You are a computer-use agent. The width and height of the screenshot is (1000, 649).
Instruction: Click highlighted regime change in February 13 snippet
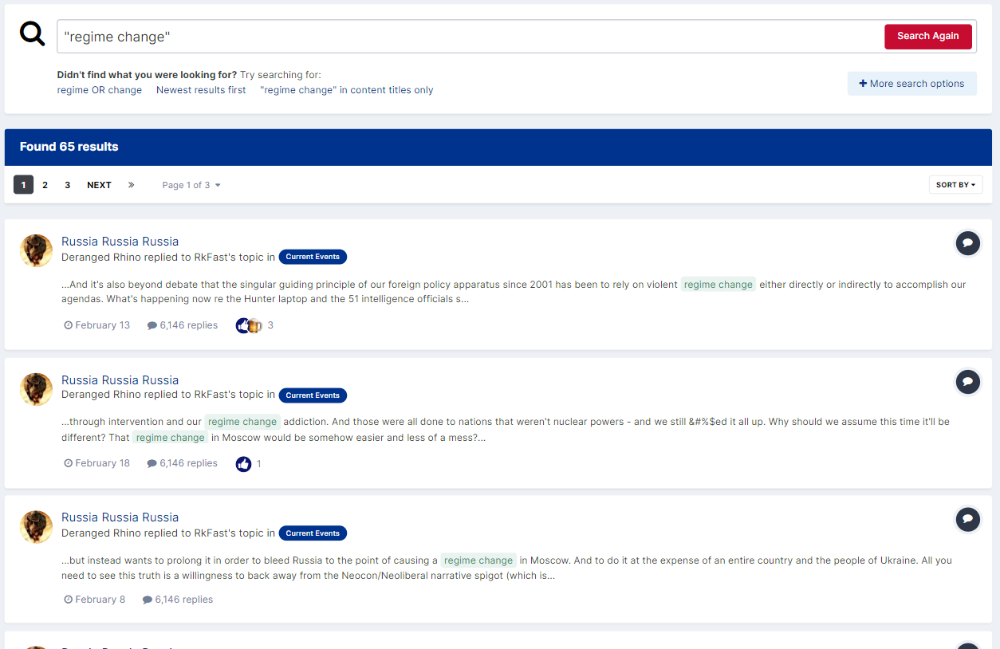(x=718, y=284)
